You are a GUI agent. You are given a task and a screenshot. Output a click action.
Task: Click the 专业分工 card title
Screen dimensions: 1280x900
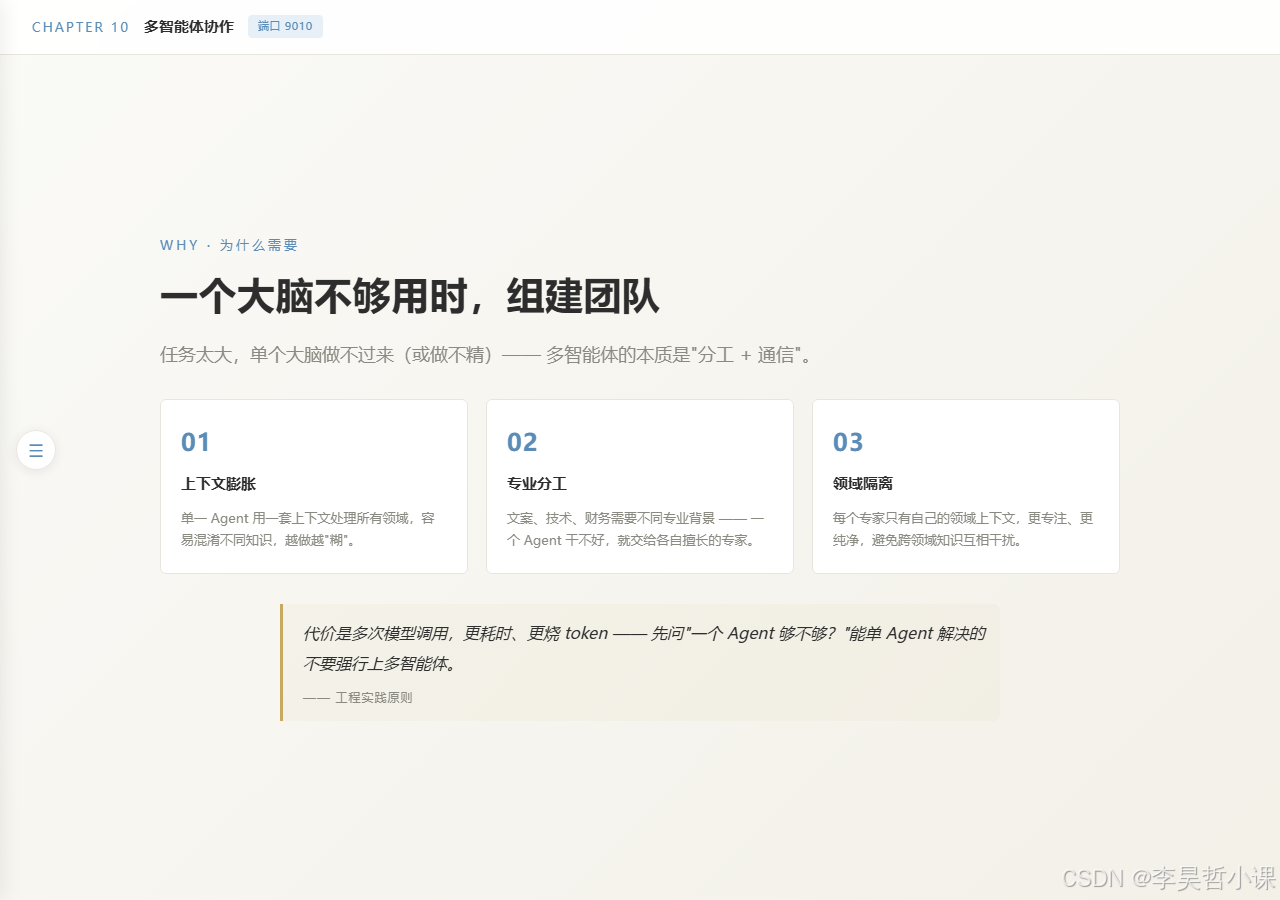[x=537, y=484]
